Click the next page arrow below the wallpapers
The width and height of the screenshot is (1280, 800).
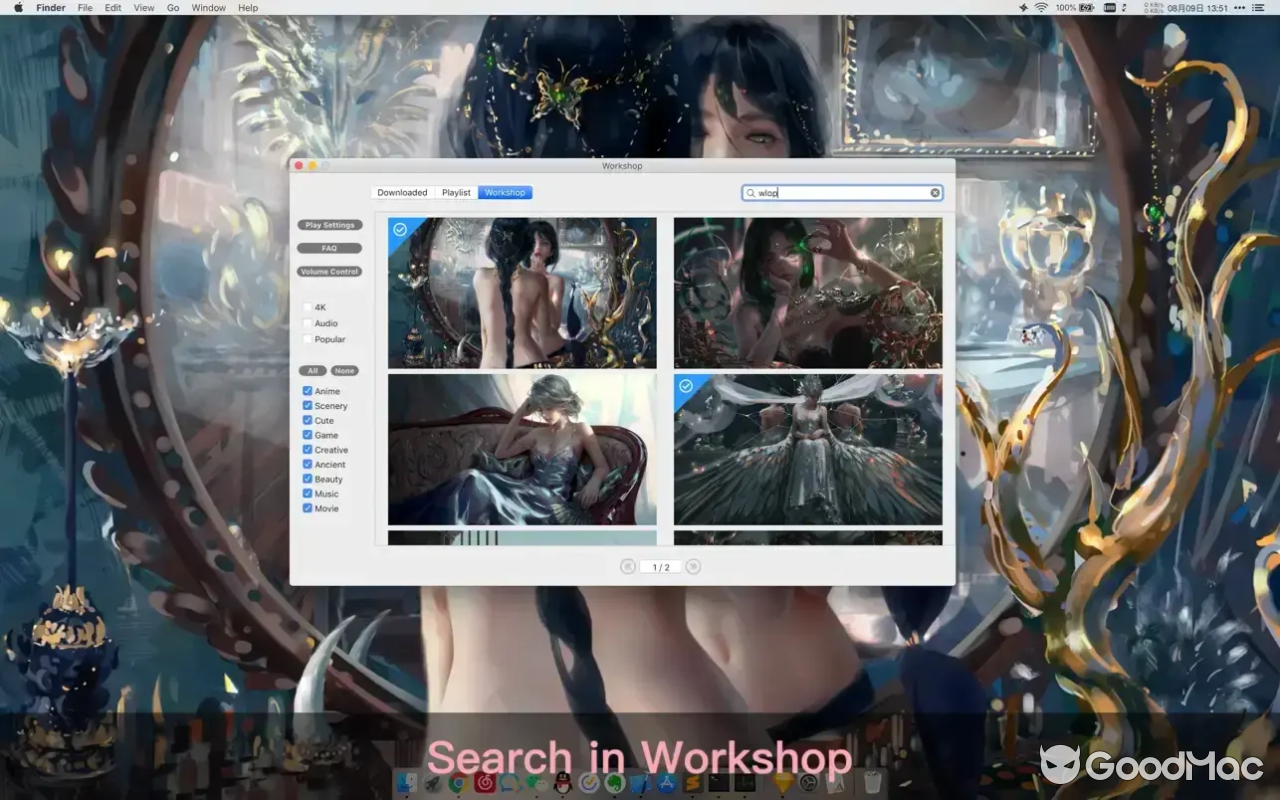693,566
